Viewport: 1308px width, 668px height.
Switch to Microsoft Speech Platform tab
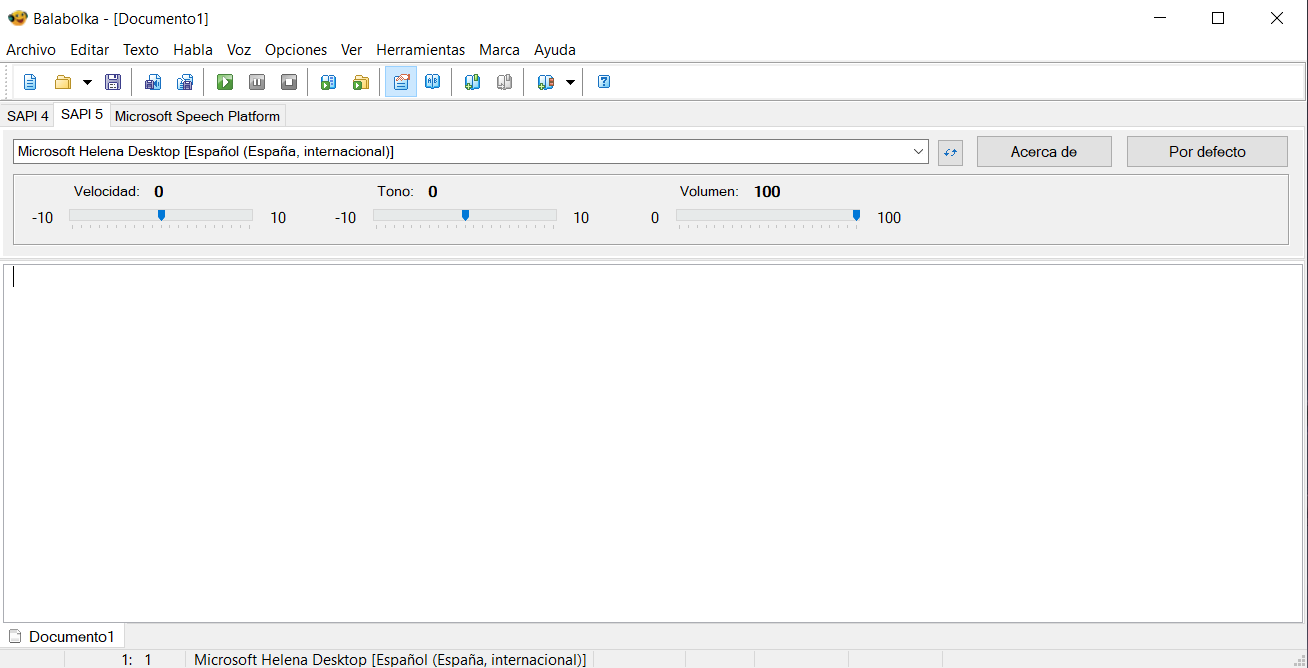tap(197, 116)
